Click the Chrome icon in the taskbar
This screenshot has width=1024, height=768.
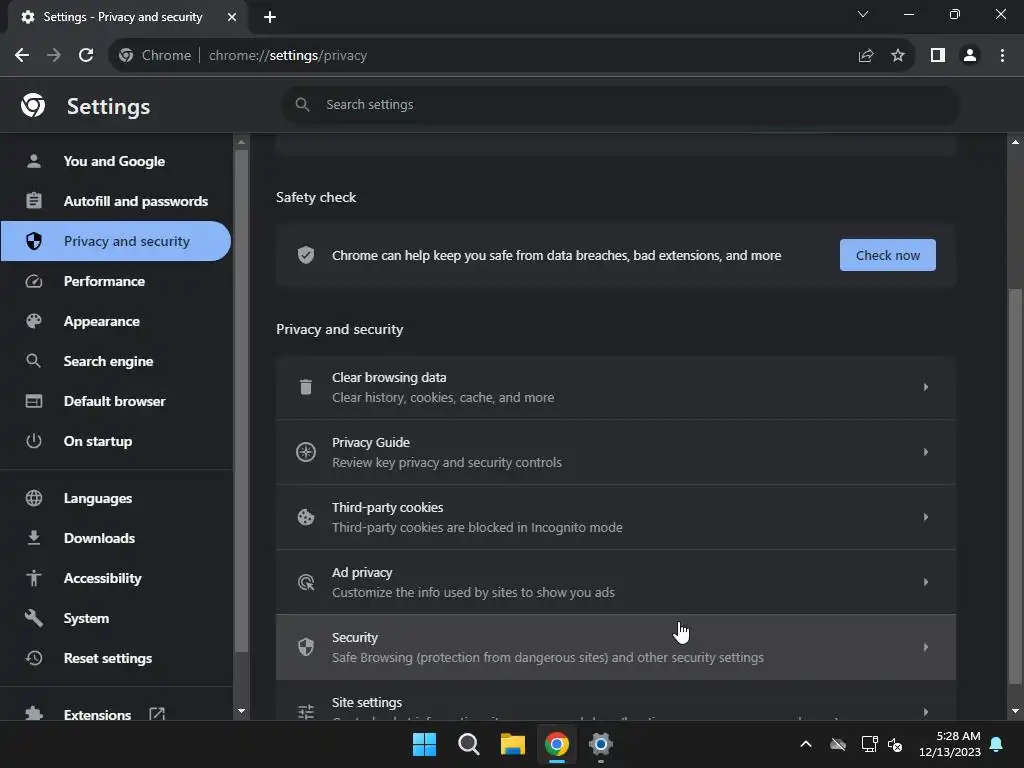[556, 744]
